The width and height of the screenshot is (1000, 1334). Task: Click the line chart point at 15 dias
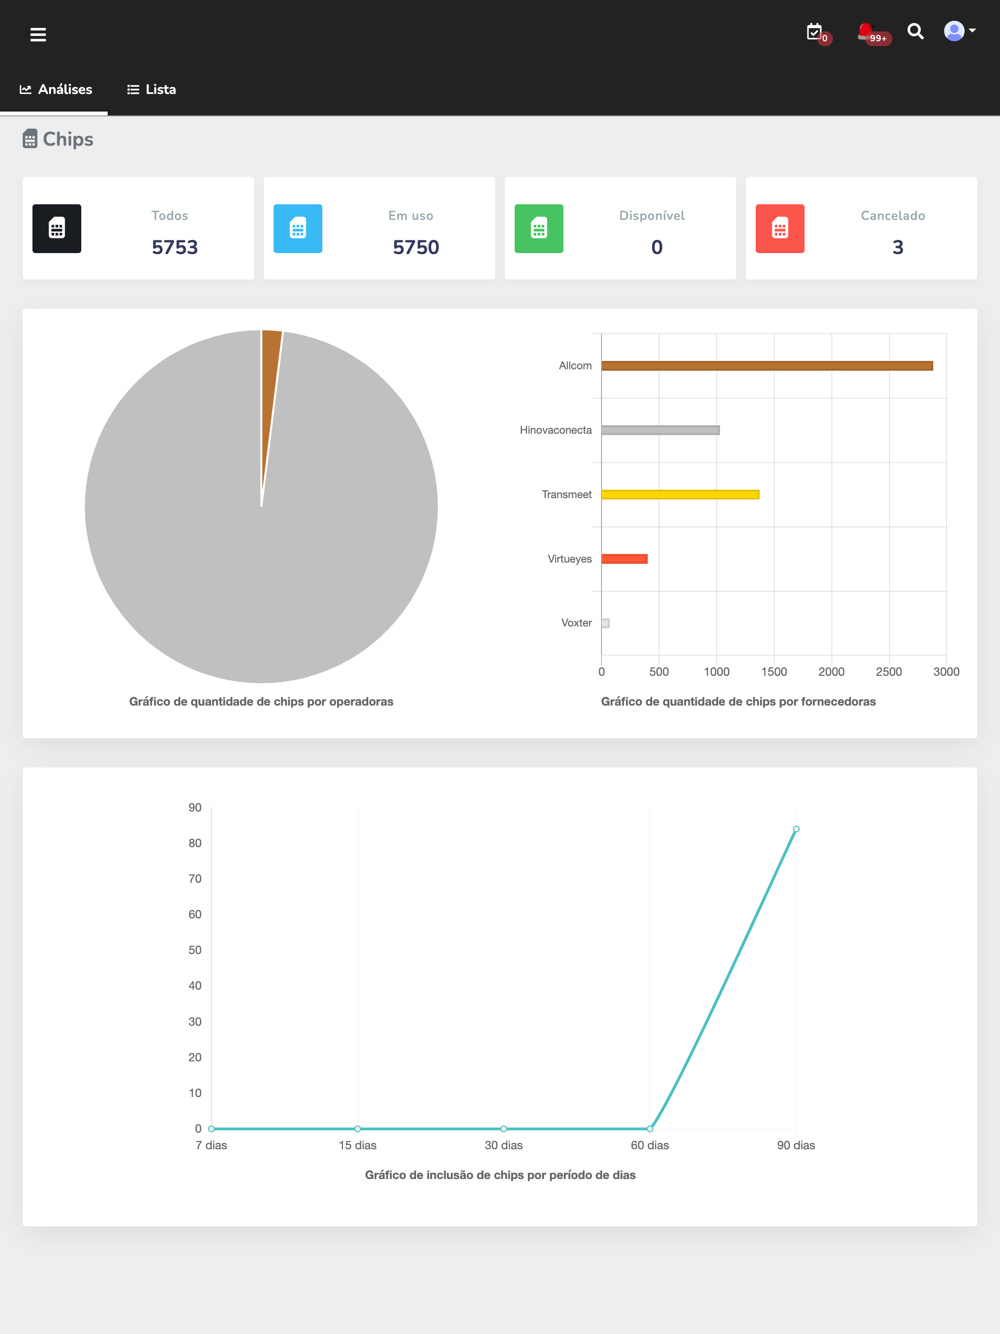[357, 1129]
